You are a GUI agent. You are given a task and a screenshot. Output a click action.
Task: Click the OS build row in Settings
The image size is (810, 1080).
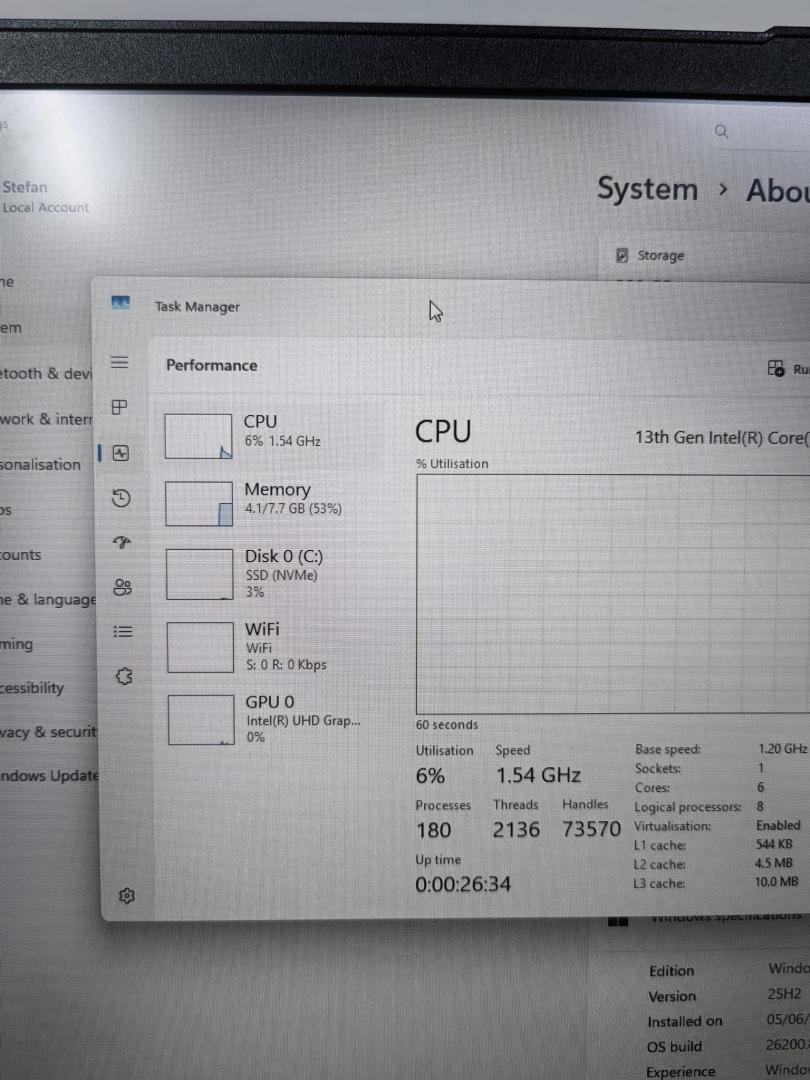pyautogui.click(x=728, y=1046)
